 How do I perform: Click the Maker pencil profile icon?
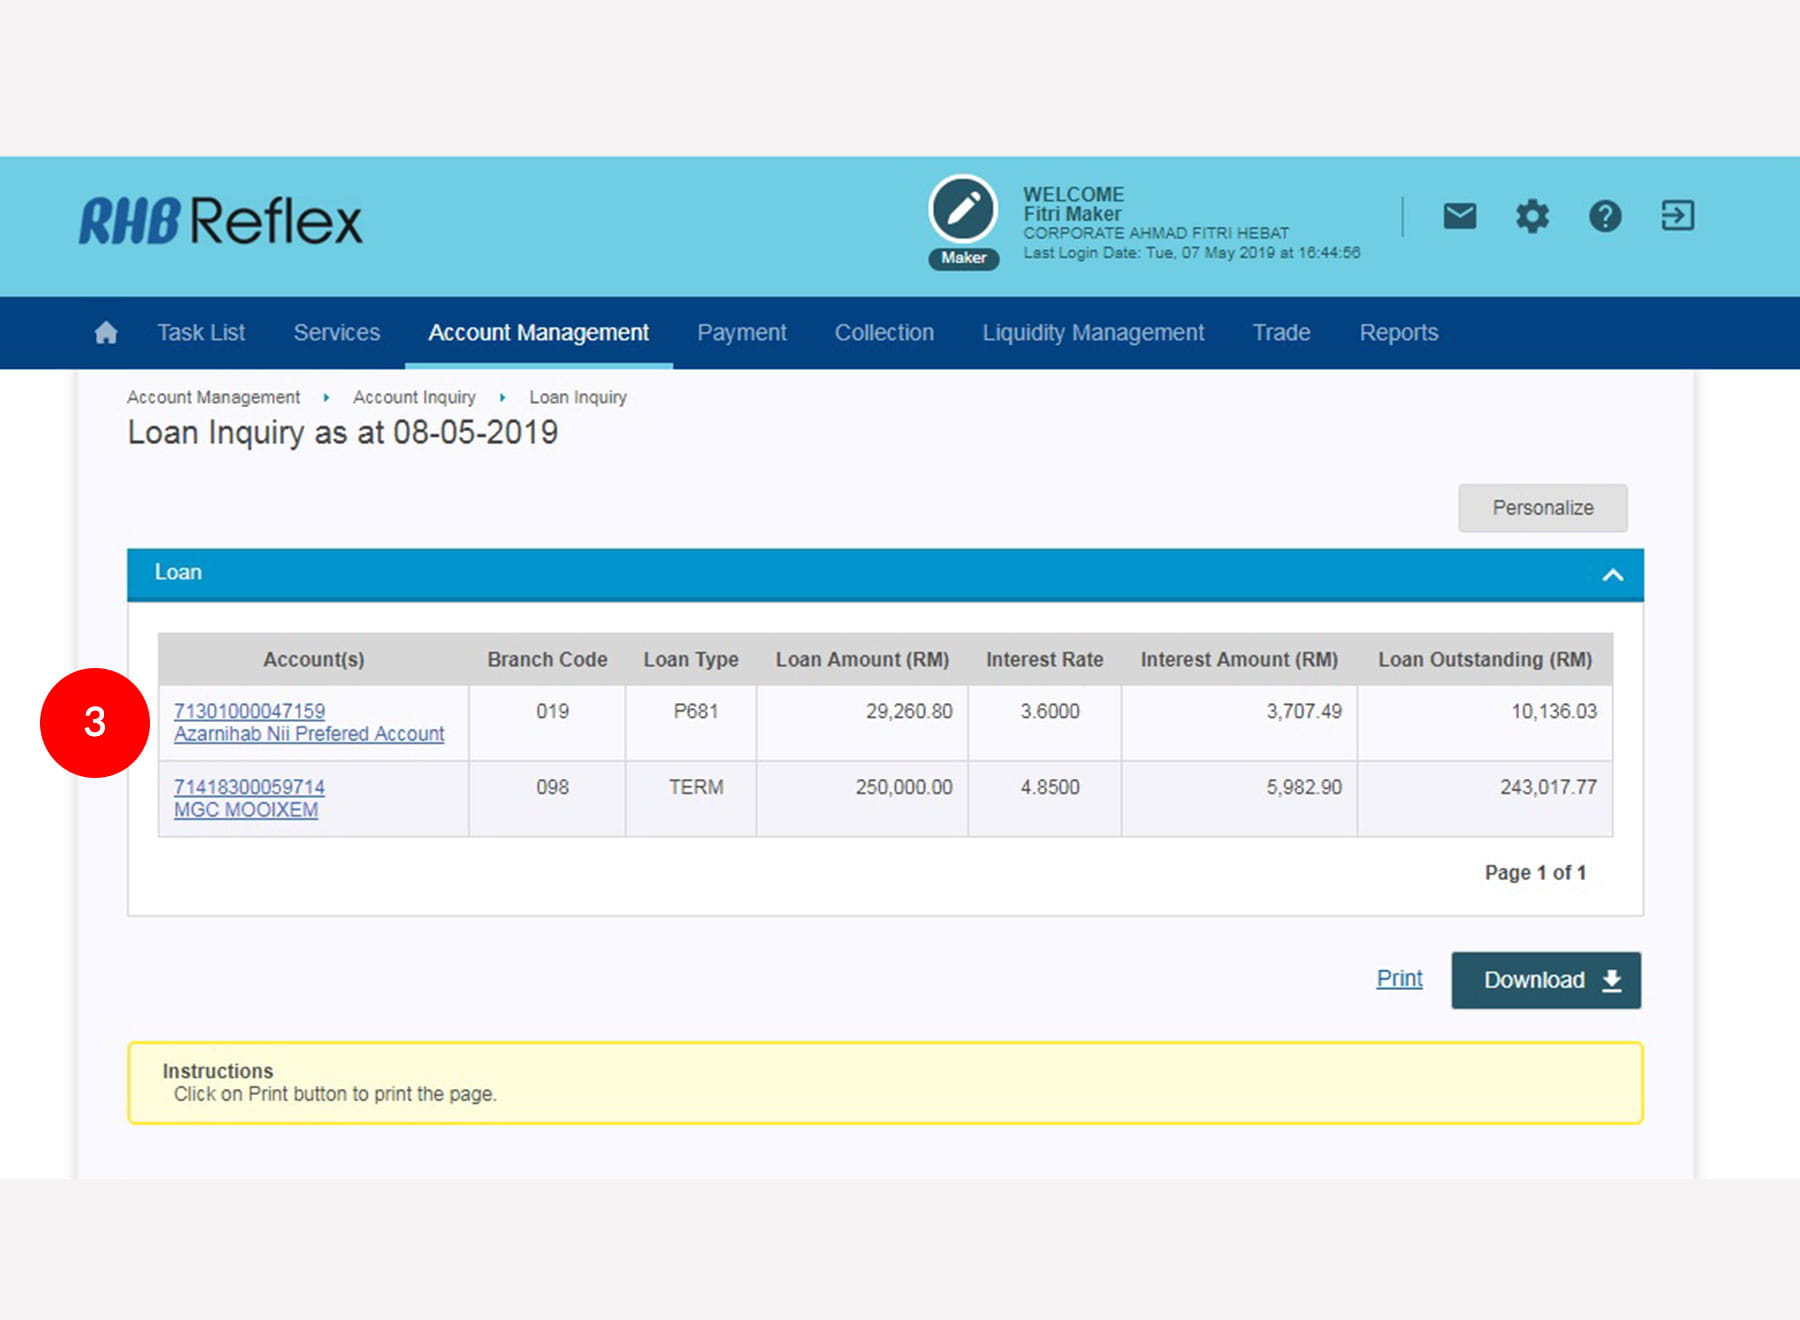pyautogui.click(x=963, y=211)
